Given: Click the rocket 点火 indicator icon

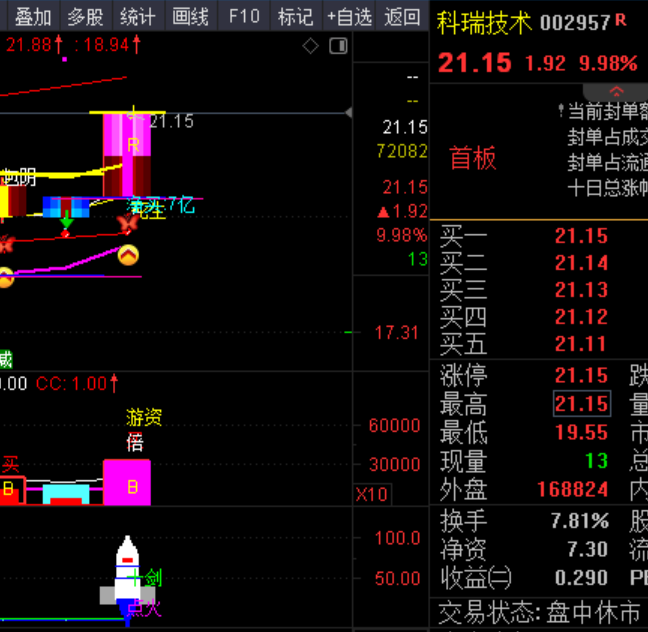Looking at the screenshot, I should 127,579.
